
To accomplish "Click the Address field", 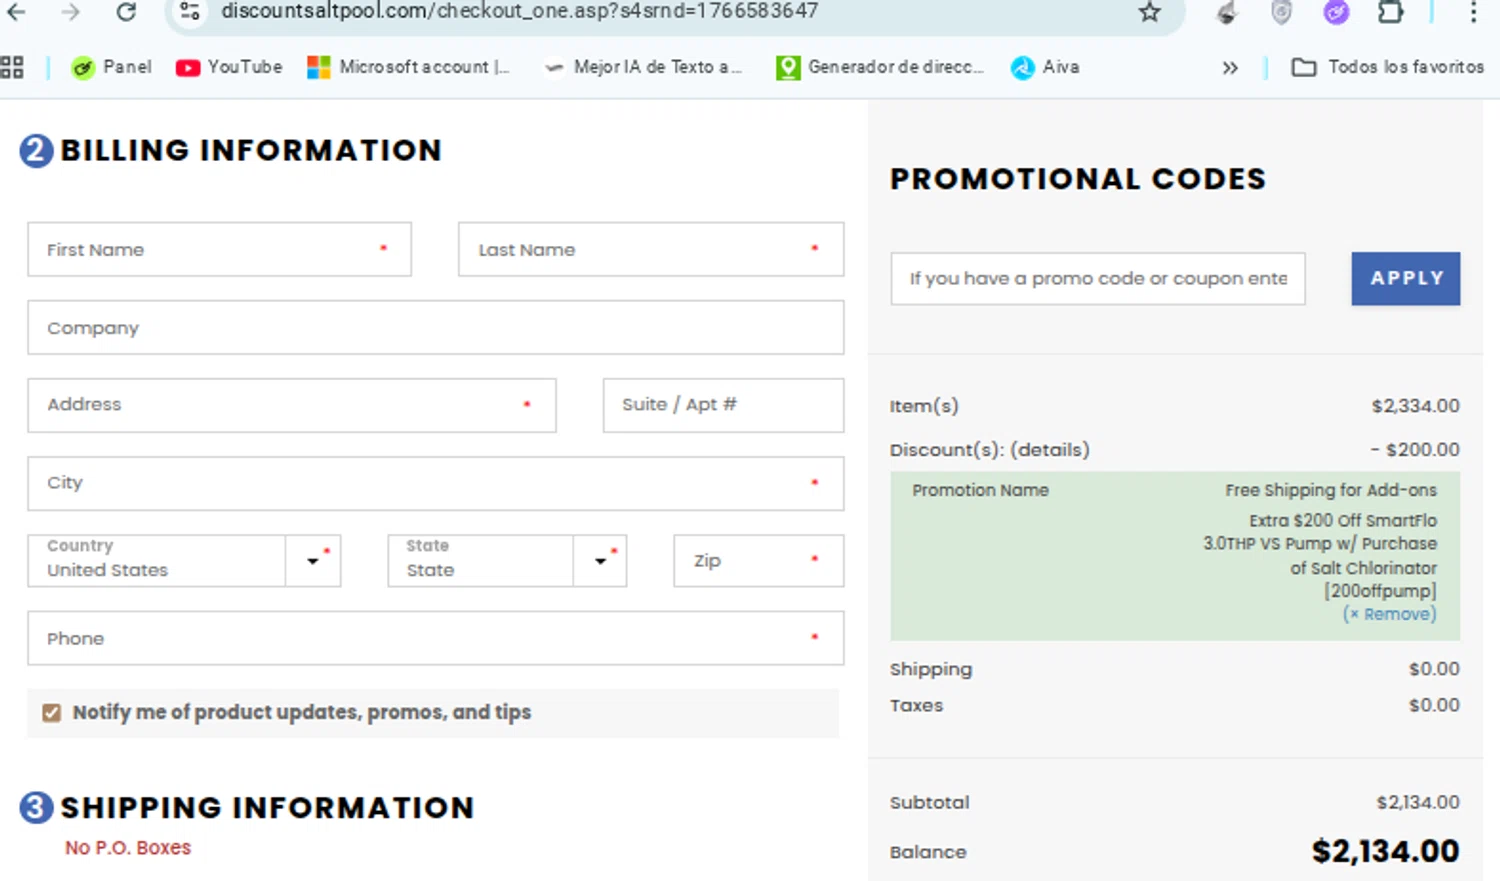I will (292, 405).
